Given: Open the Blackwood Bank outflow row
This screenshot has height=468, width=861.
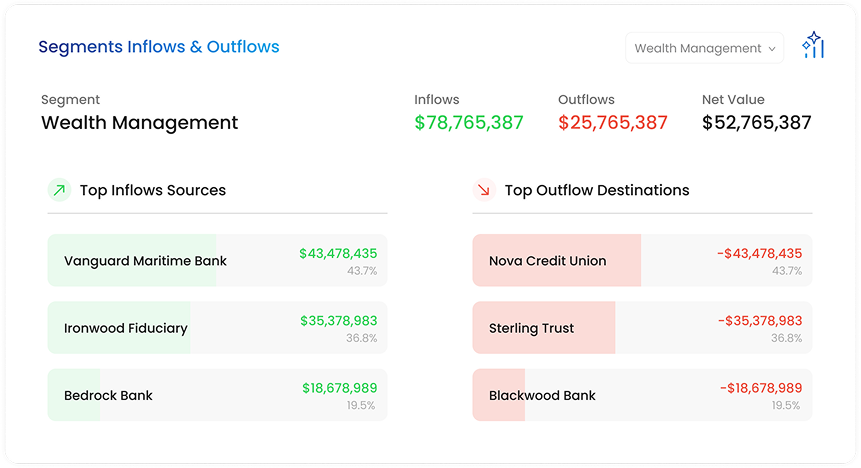Looking at the screenshot, I should 642,395.
